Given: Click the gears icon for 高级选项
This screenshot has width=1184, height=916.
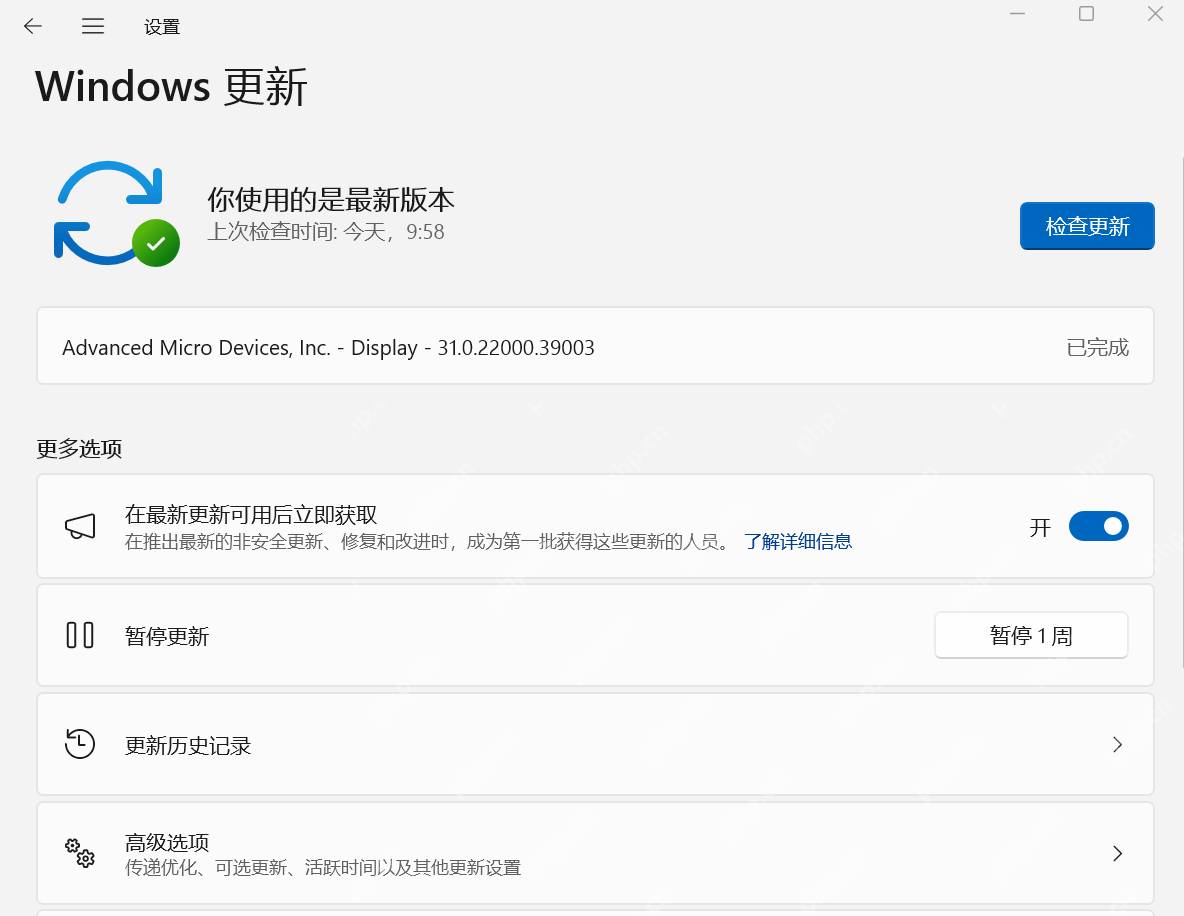Looking at the screenshot, I should click(80, 853).
